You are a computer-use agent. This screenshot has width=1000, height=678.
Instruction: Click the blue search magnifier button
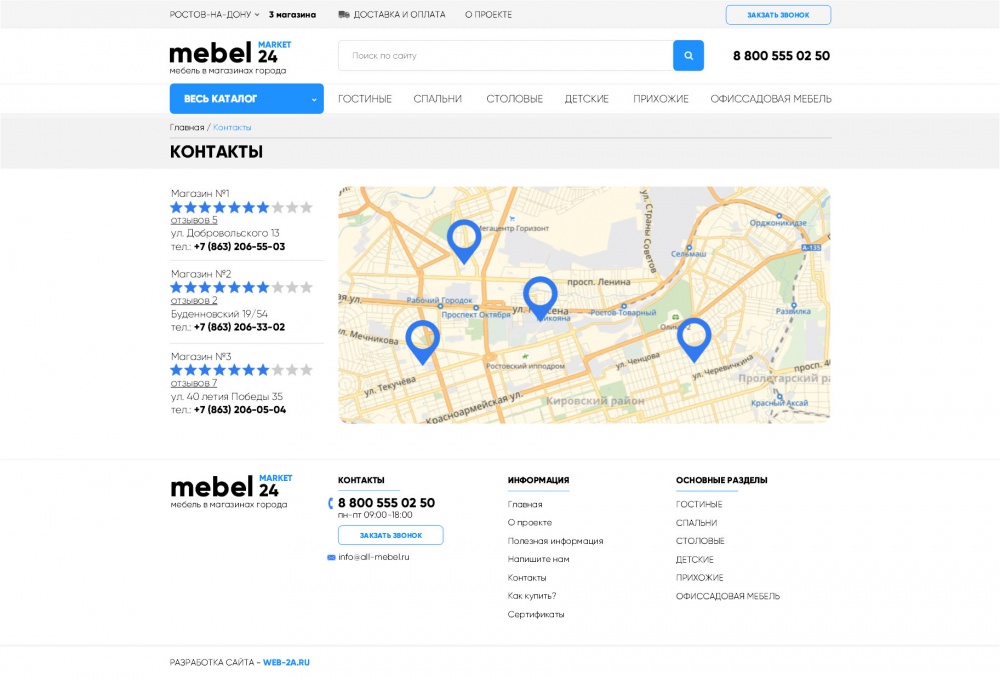(x=688, y=55)
